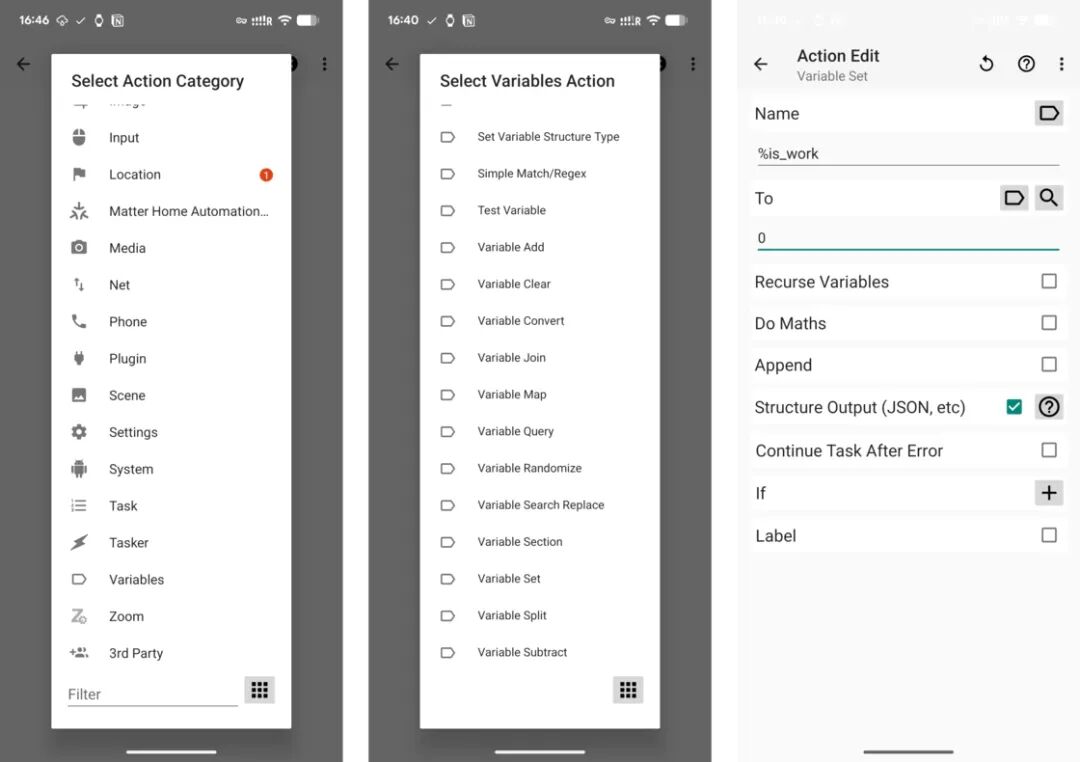Enable Continue Task After Error checkbox
Image resolution: width=1080 pixels, height=762 pixels.
pos(1049,450)
